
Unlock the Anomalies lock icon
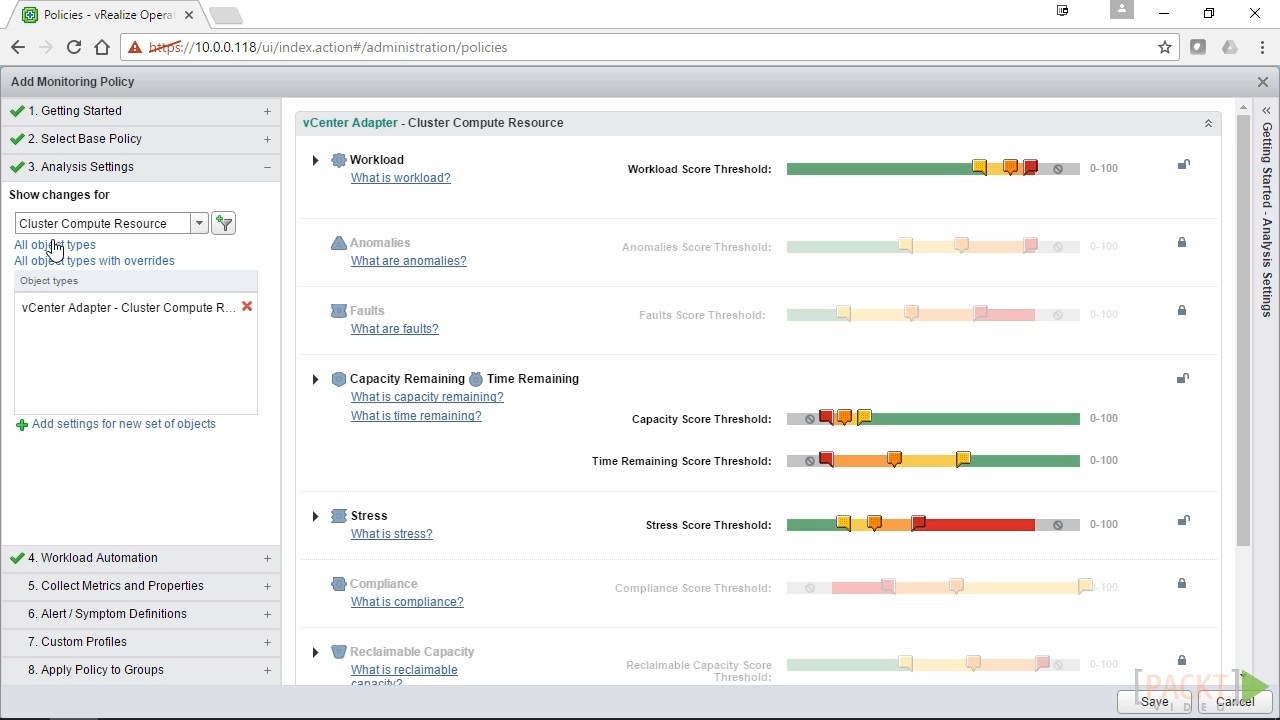[x=1181, y=242]
